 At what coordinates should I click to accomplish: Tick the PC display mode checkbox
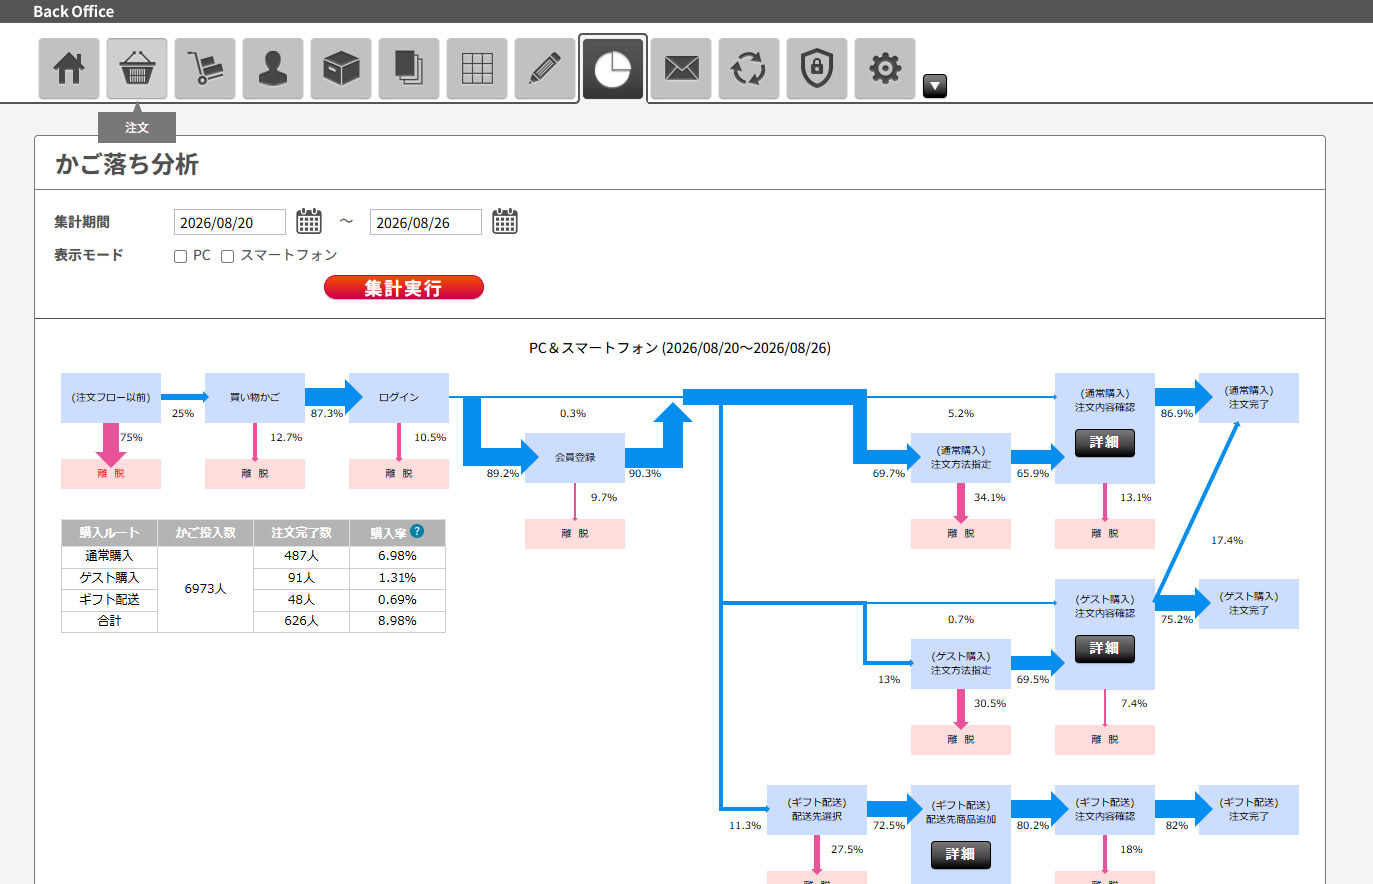[181, 257]
